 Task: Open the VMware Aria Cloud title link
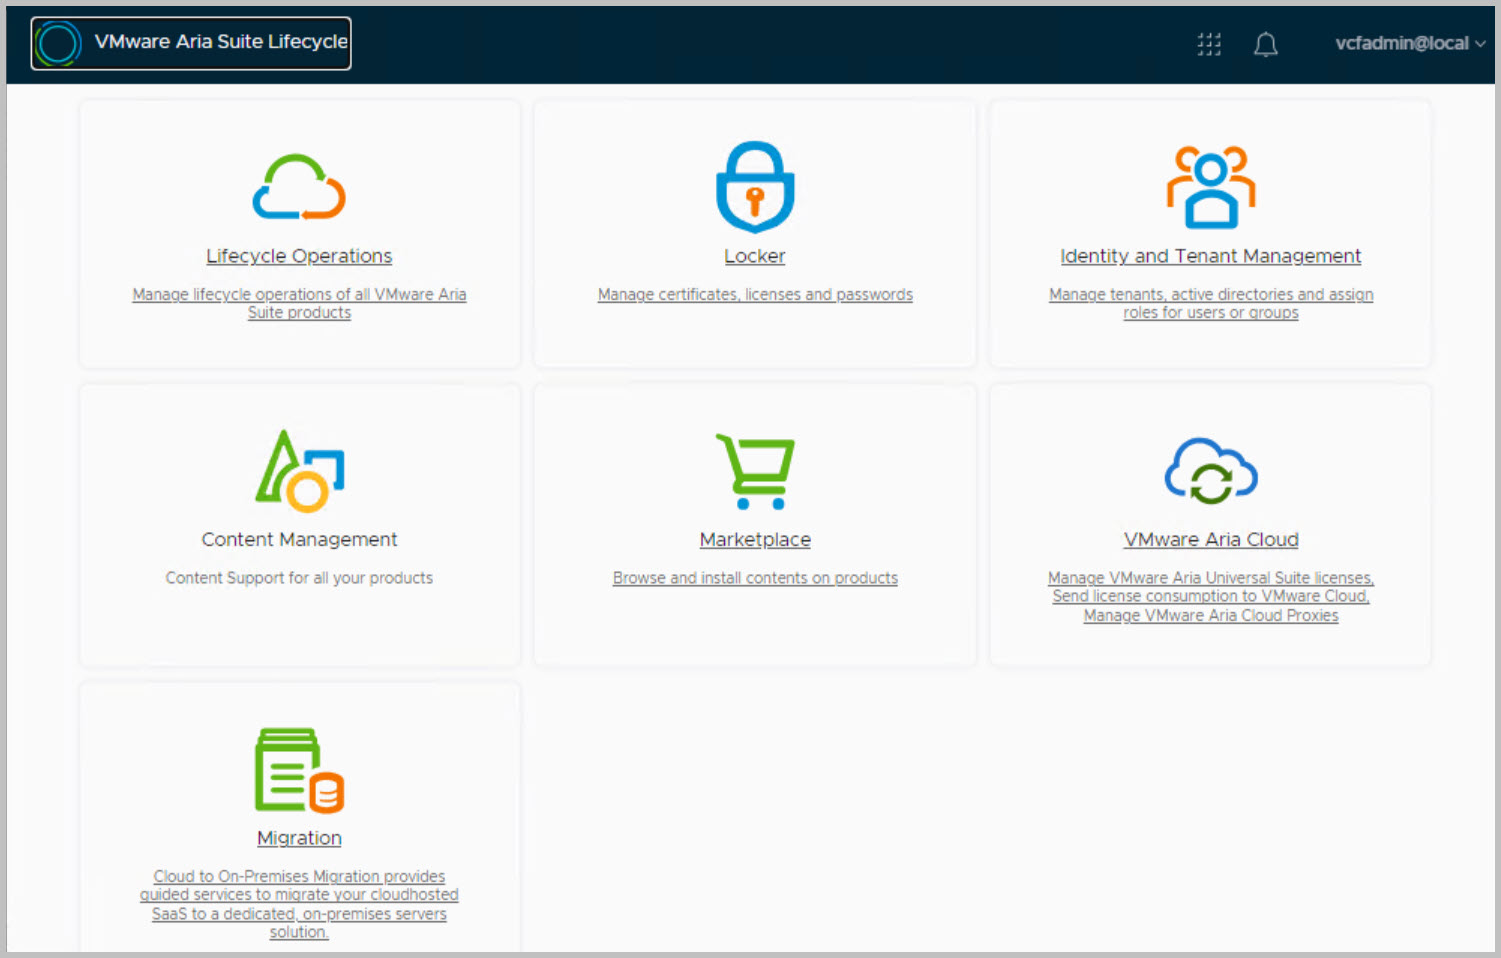coord(1210,540)
